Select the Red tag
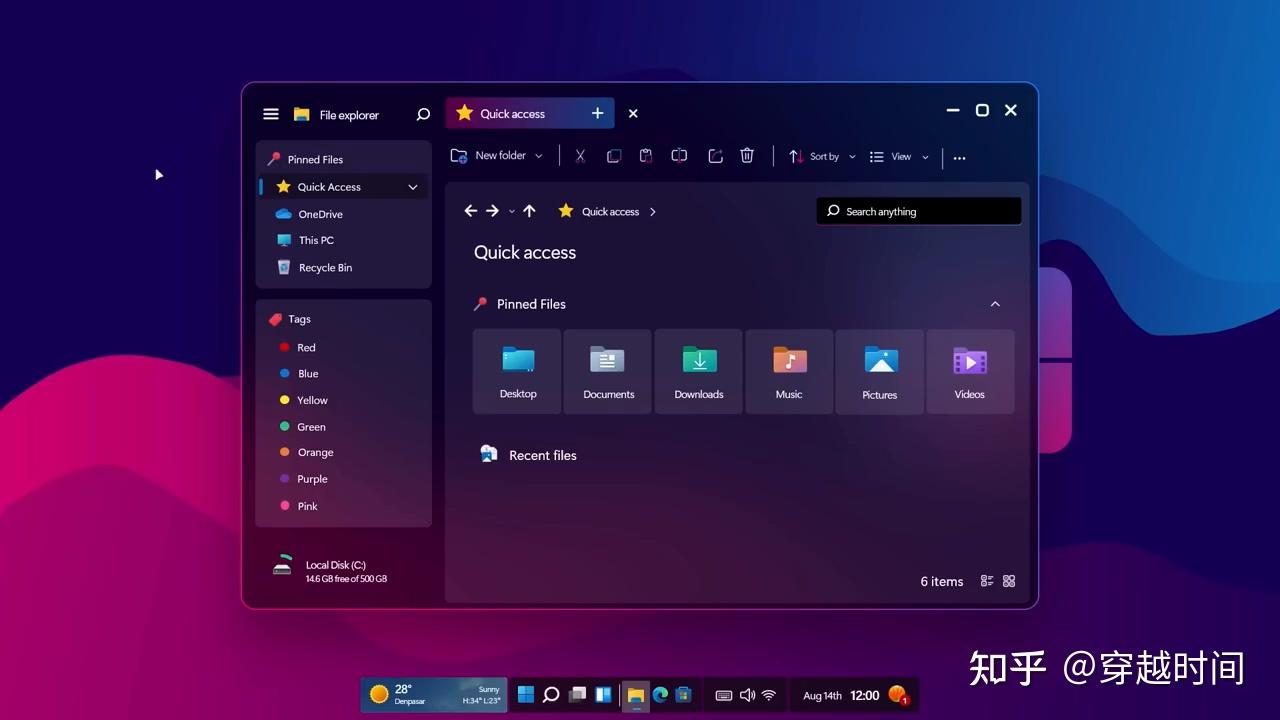 tap(305, 347)
